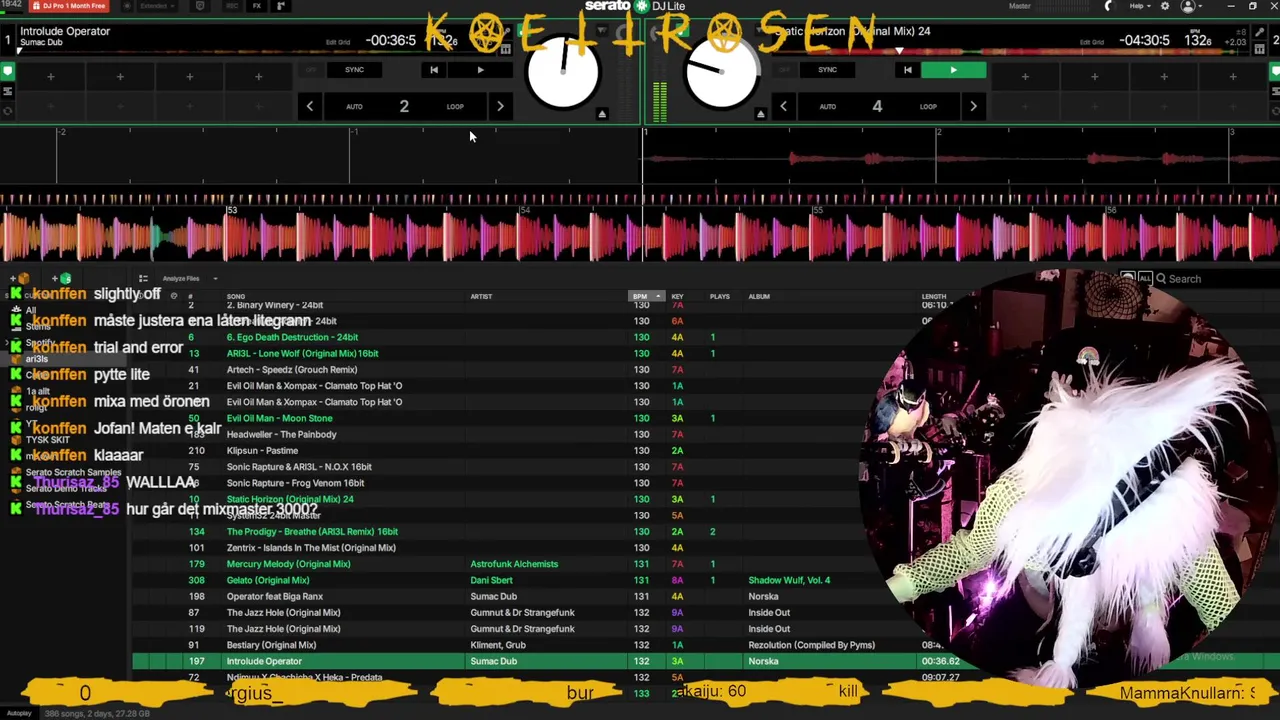Toggle library list view icon
Image resolution: width=1280 pixels, height=720 pixels.
(x=143, y=279)
